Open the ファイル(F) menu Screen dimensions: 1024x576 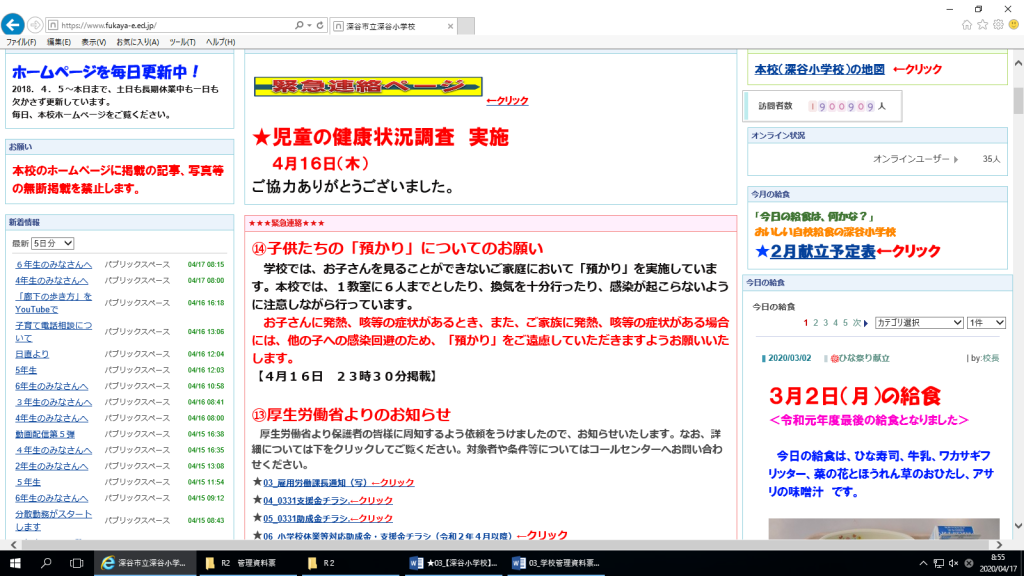pos(21,42)
